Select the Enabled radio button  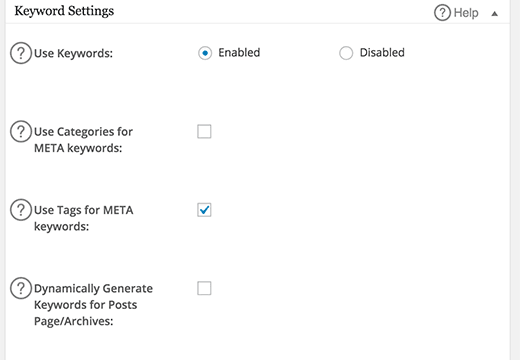click(x=205, y=53)
